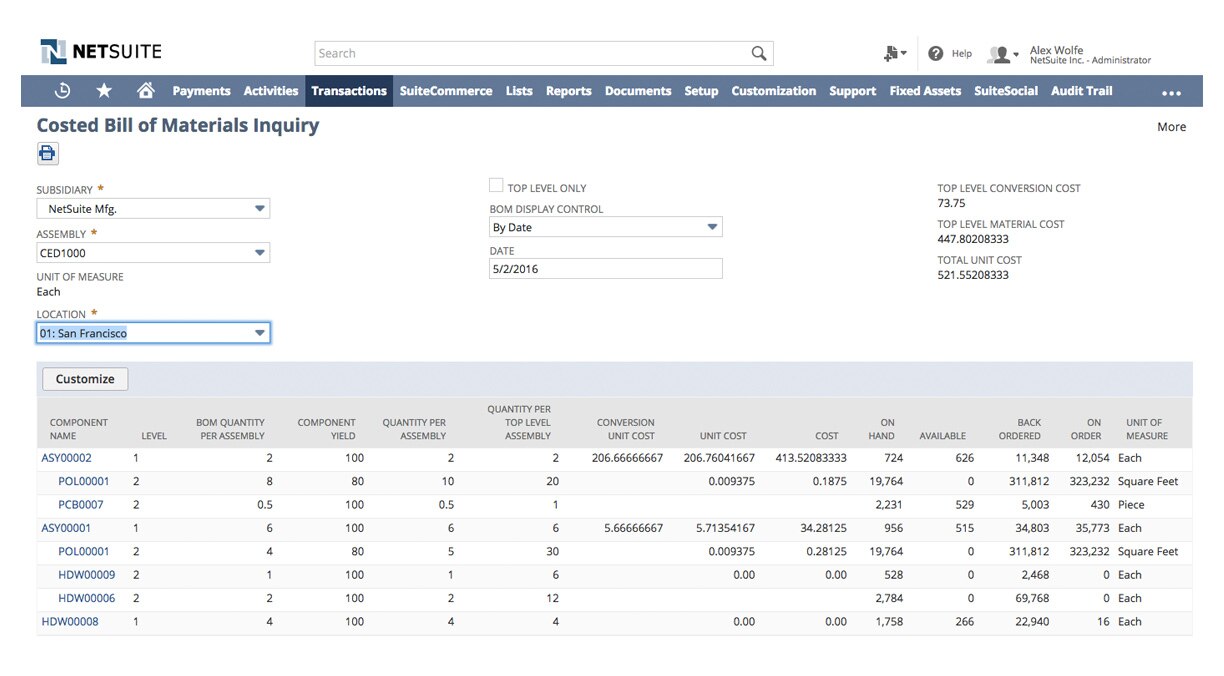Open the Reports menu
The width and height of the screenshot is (1224, 676).
568,91
